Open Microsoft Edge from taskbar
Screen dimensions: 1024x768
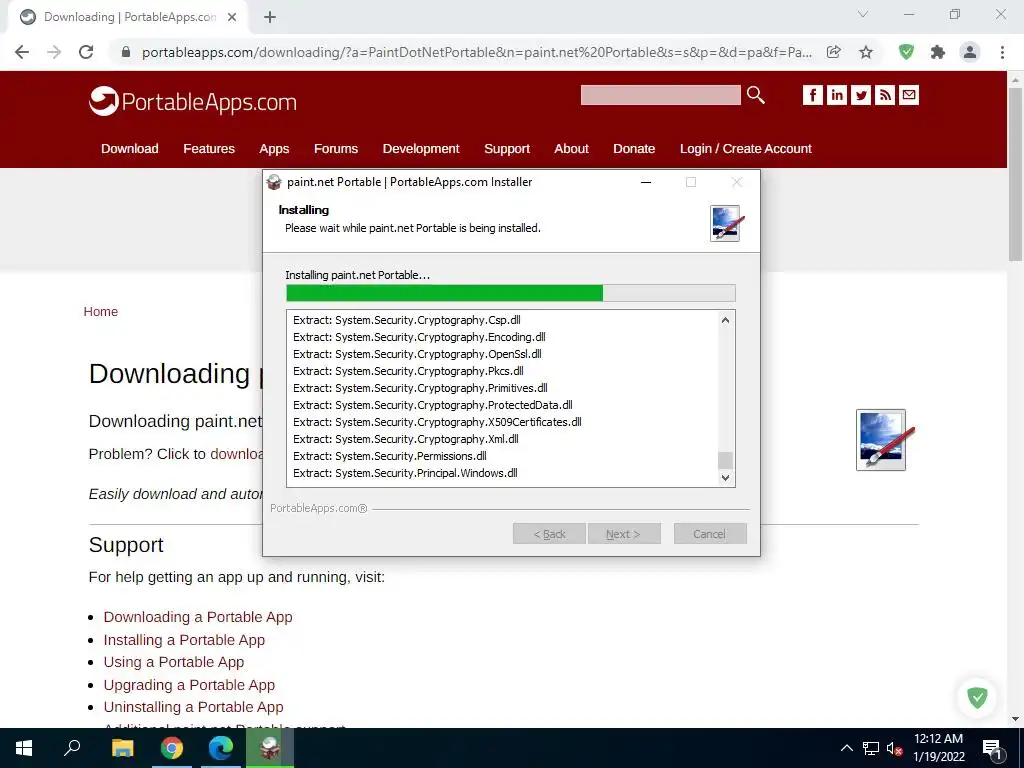[221, 748]
